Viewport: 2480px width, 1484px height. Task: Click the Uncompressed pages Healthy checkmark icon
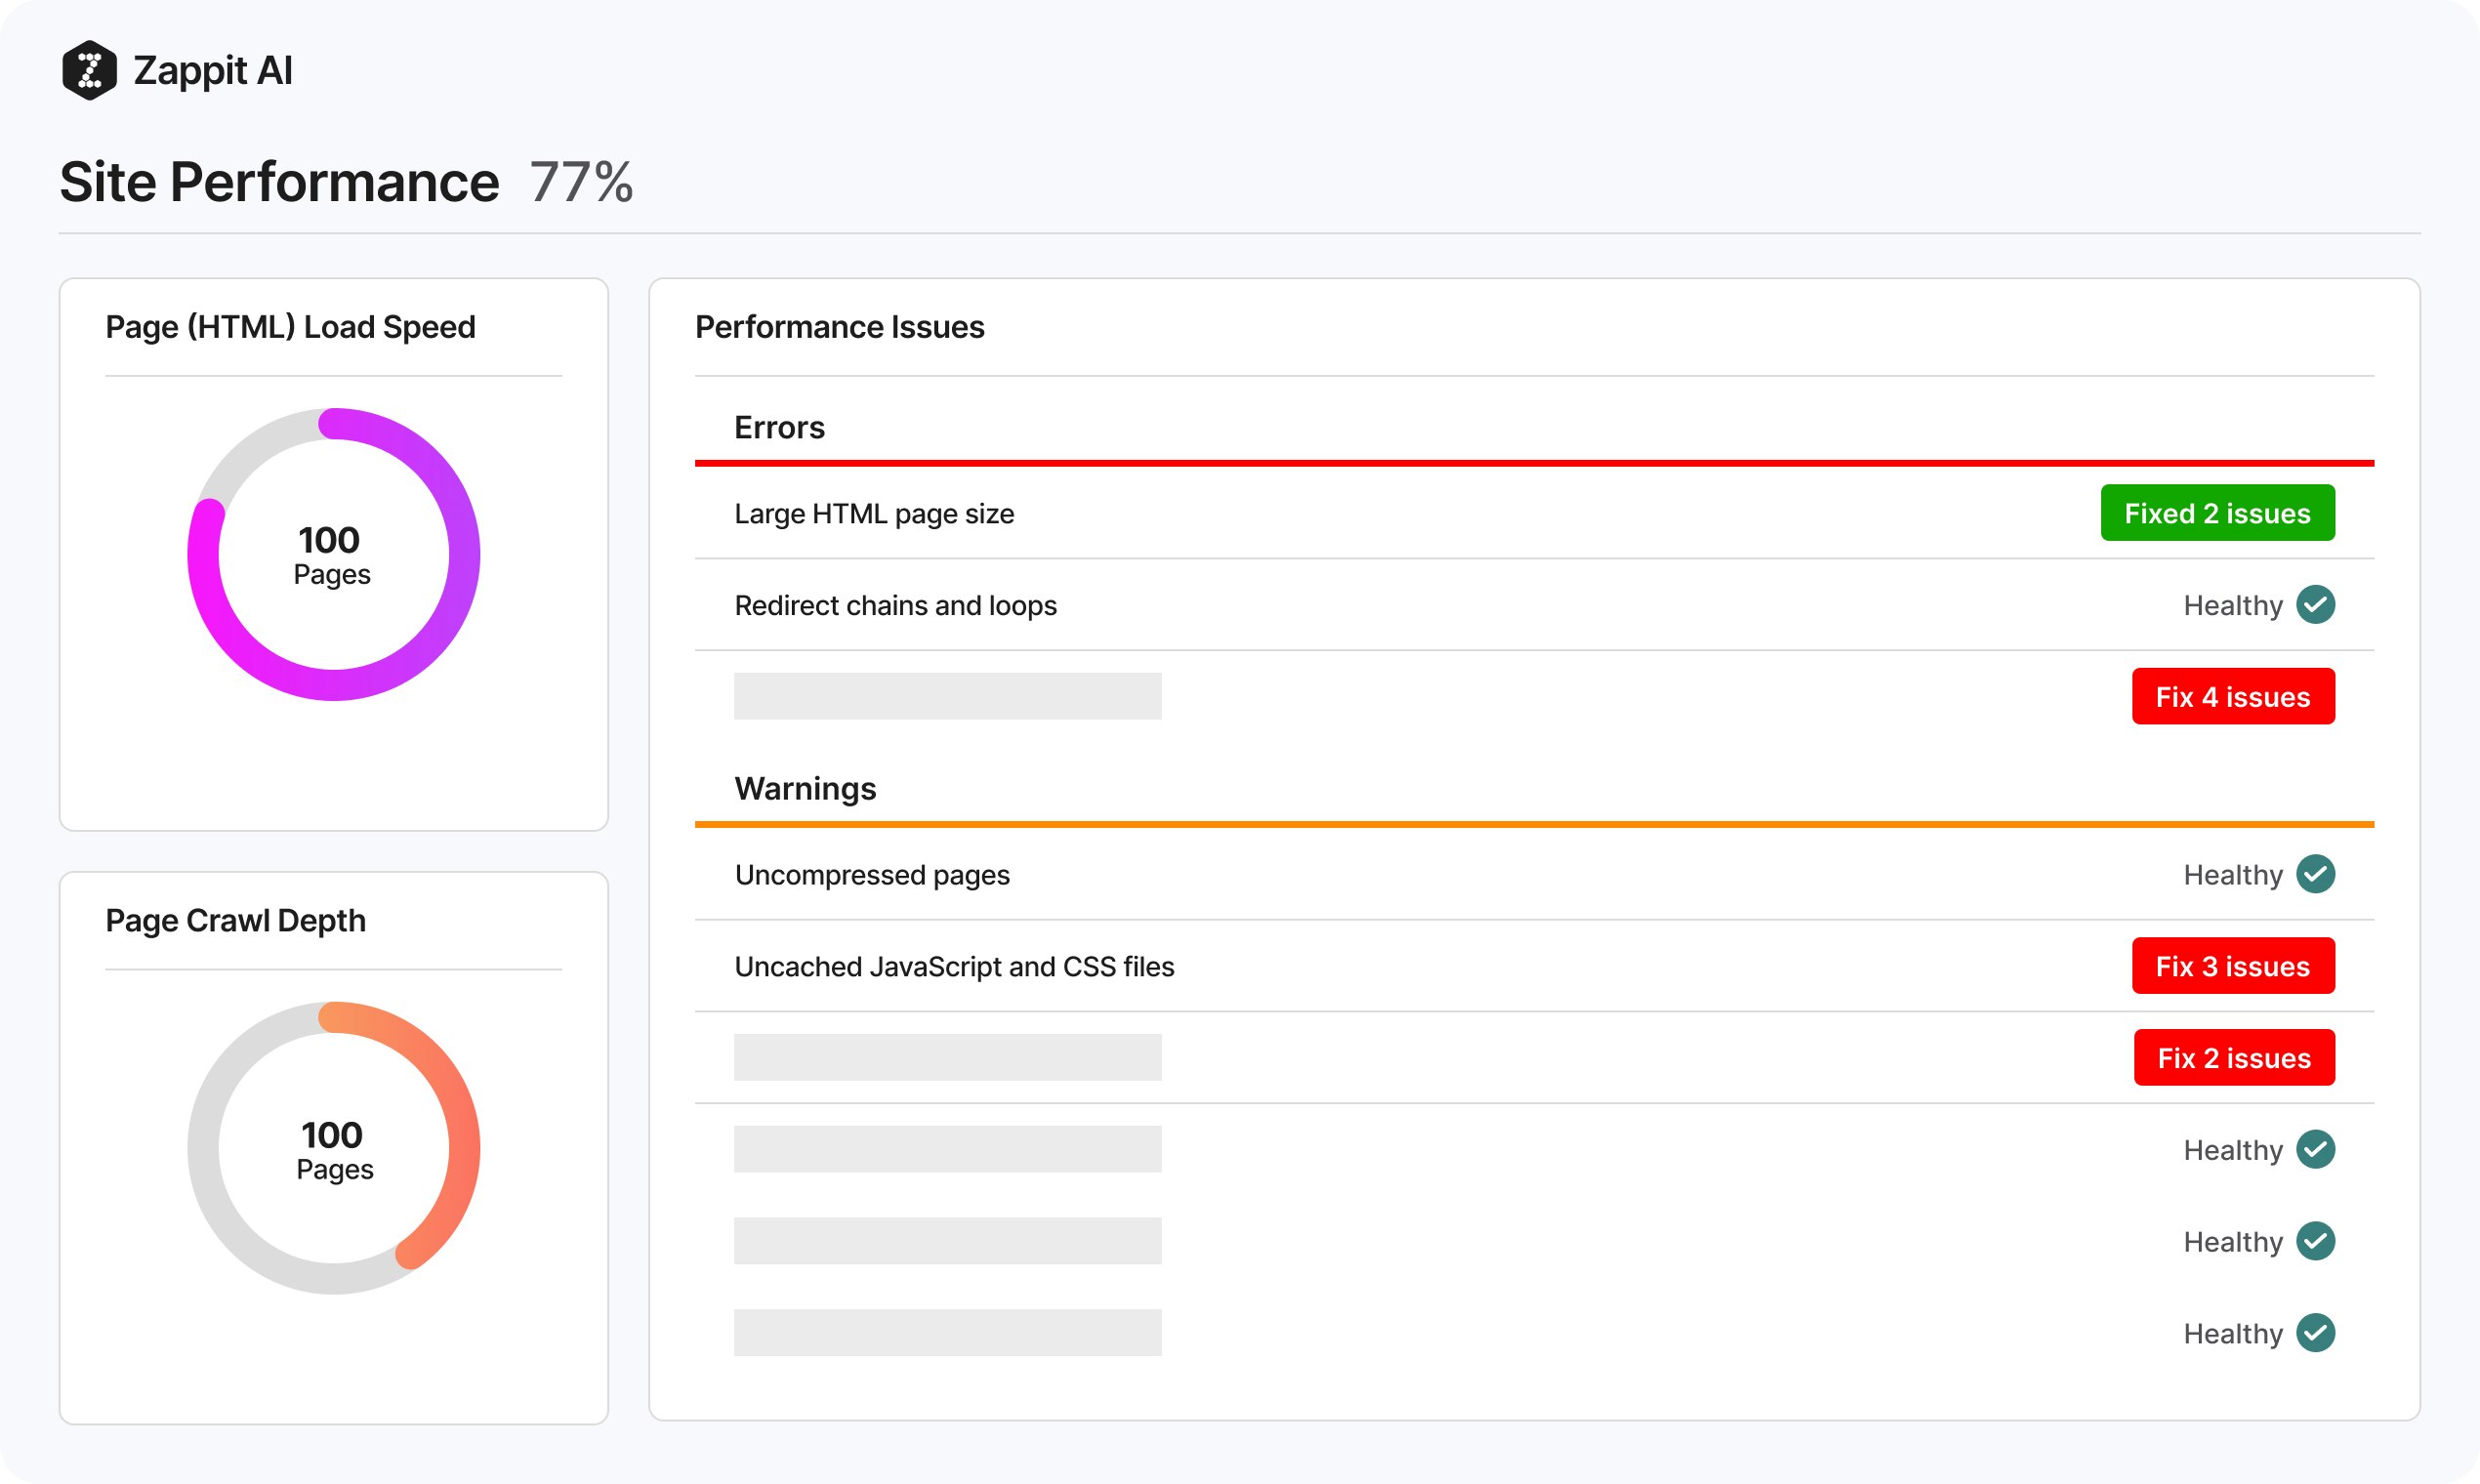[x=2315, y=874]
